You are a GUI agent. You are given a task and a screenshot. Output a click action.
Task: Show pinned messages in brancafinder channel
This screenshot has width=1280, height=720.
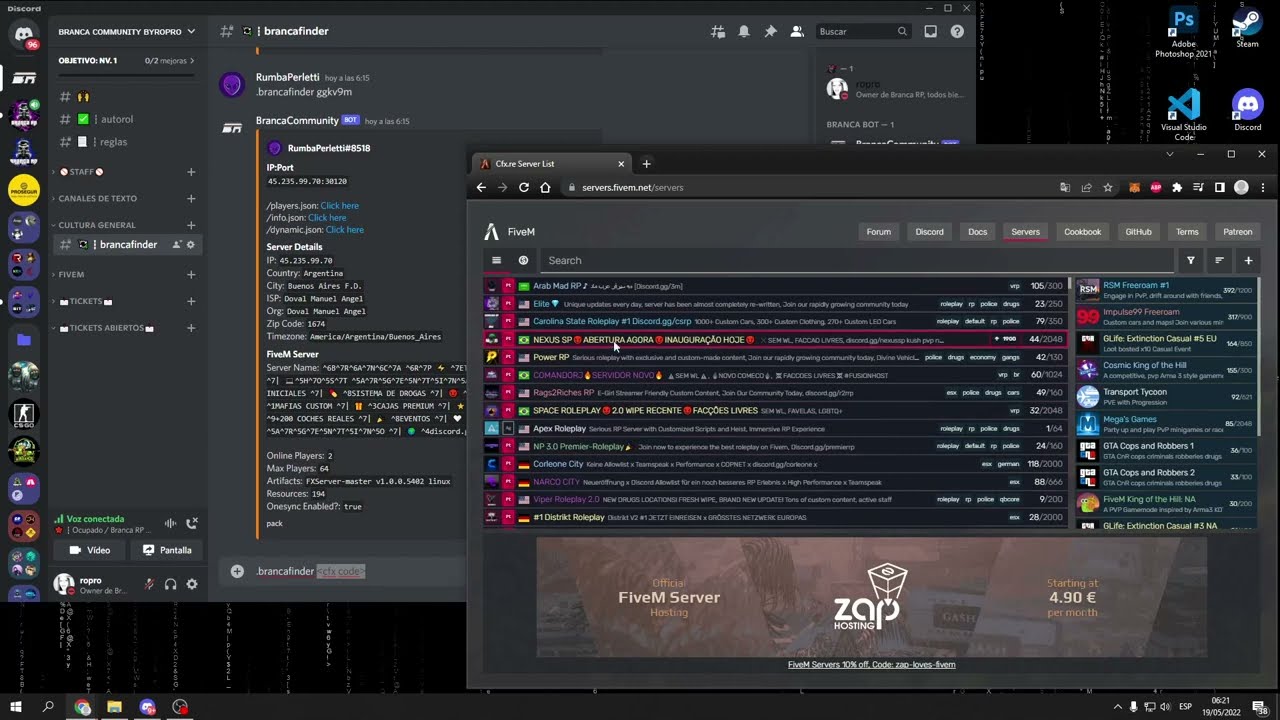coord(770,31)
